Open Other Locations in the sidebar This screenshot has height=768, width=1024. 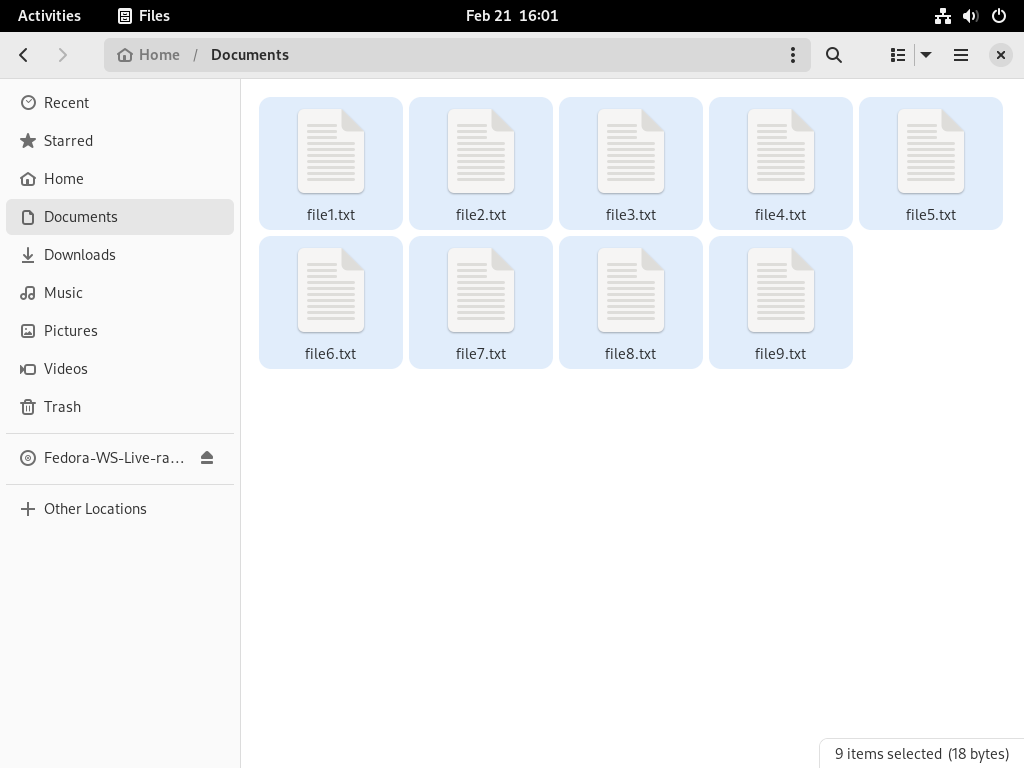click(120, 509)
